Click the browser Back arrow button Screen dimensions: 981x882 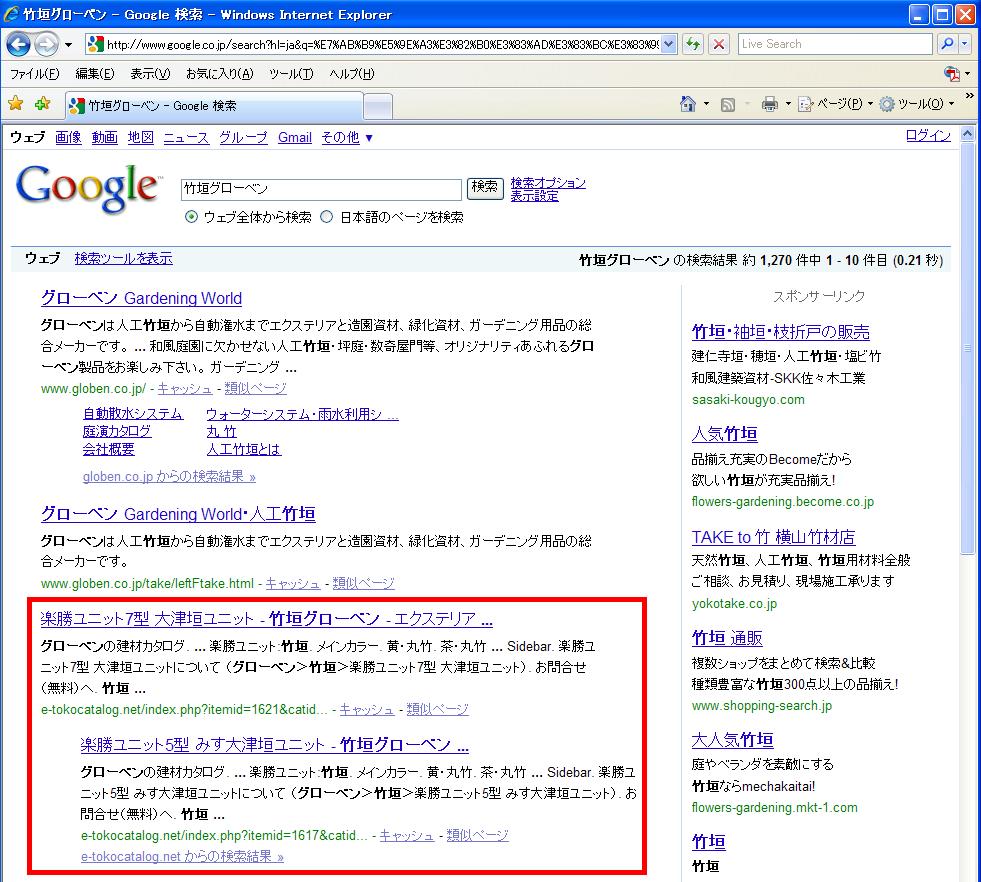(19, 45)
